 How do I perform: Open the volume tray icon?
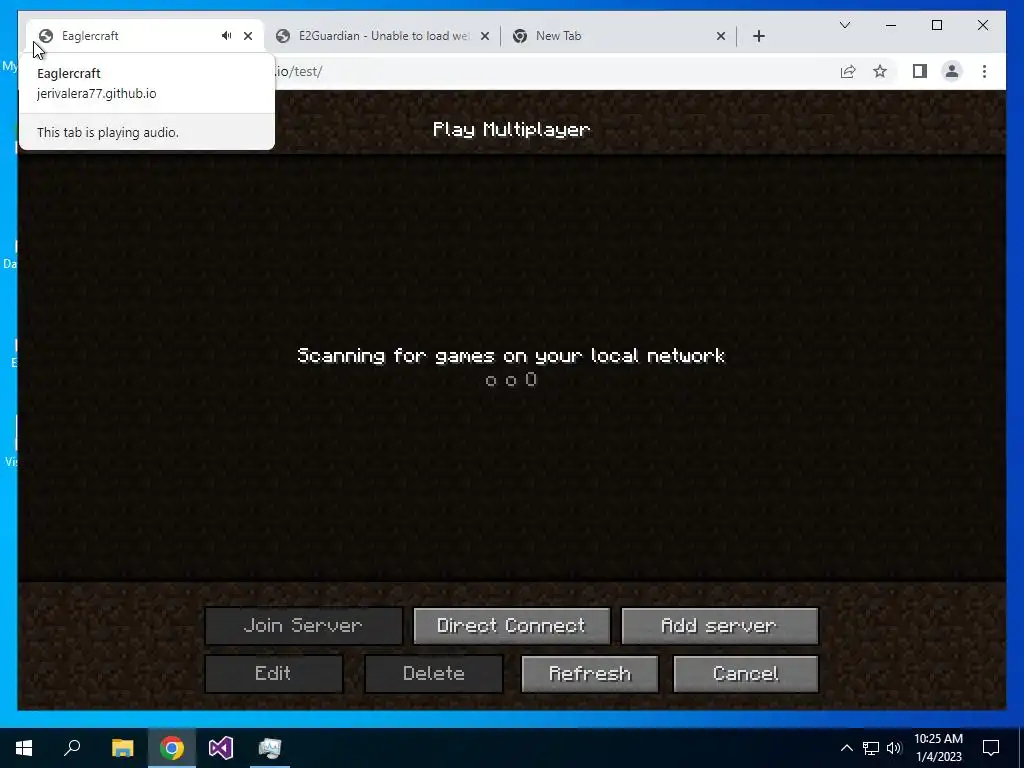[x=894, y=748]
